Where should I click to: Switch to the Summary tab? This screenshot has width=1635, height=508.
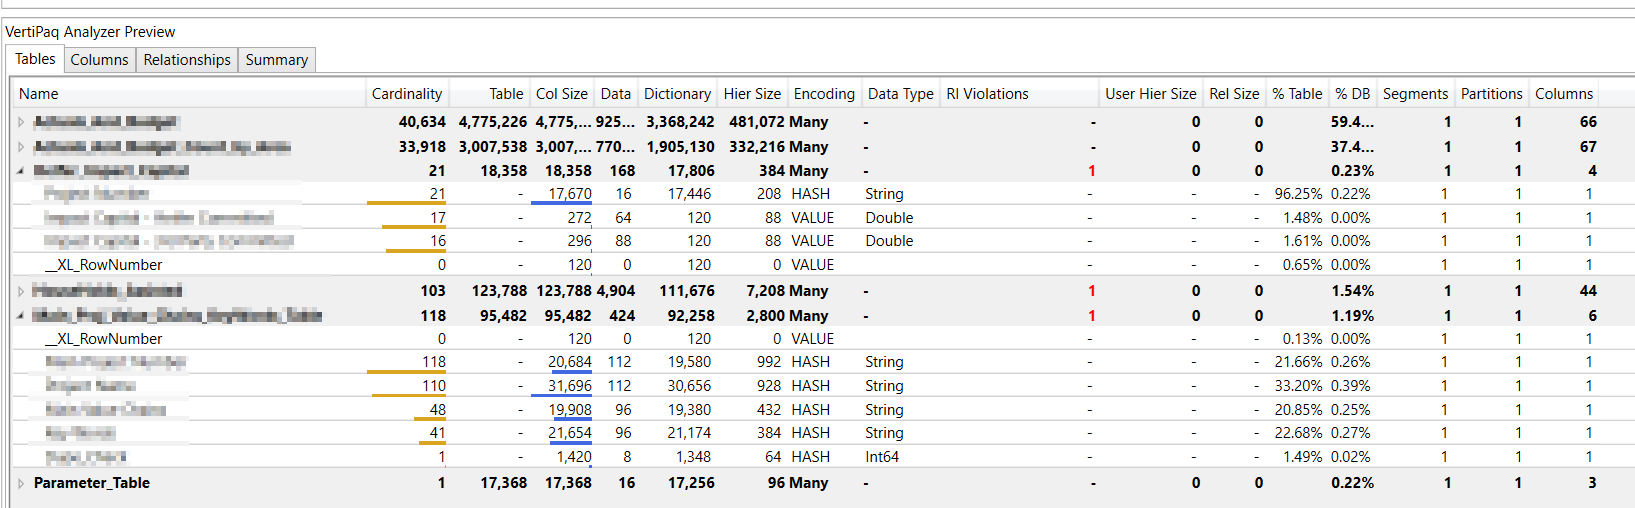[x=277, y=60]
